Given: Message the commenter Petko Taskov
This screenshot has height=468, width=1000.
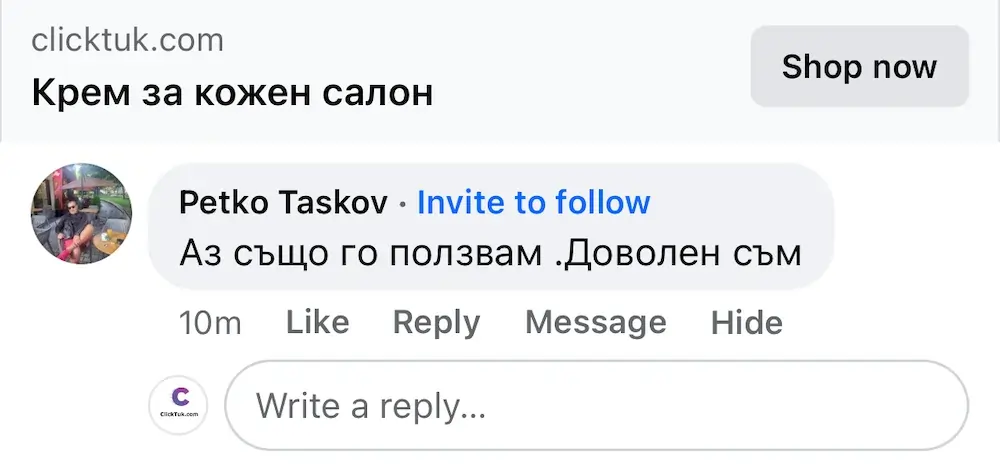Looking at the screenshot, I should [595, 322].
